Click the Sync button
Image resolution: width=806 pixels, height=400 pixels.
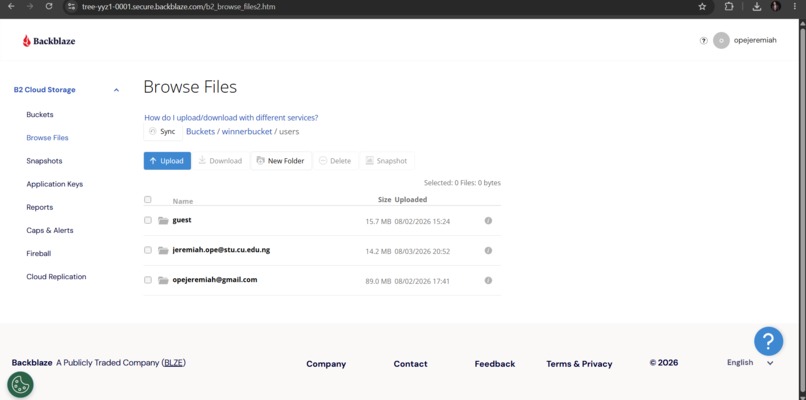pos(163,132)
